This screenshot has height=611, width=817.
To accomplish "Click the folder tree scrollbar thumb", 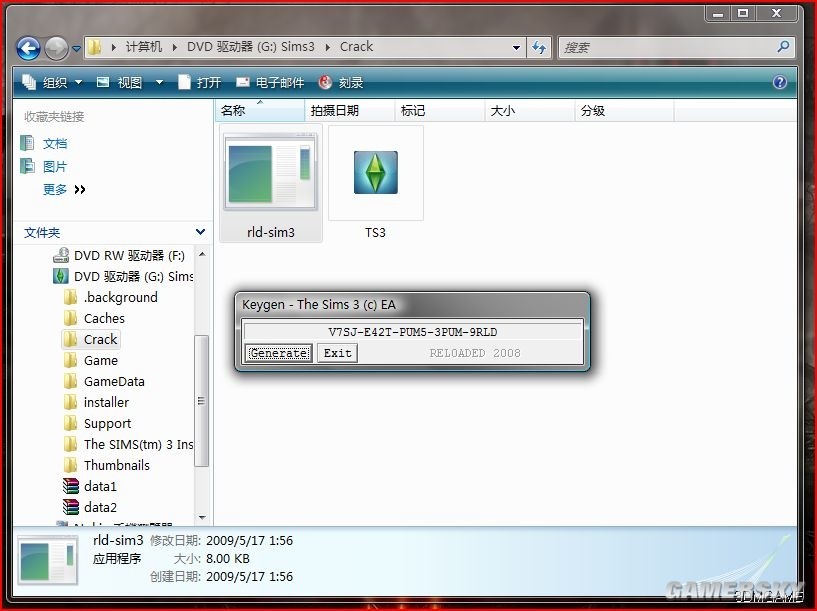I will pyautogui.click(x=202, y=401).
